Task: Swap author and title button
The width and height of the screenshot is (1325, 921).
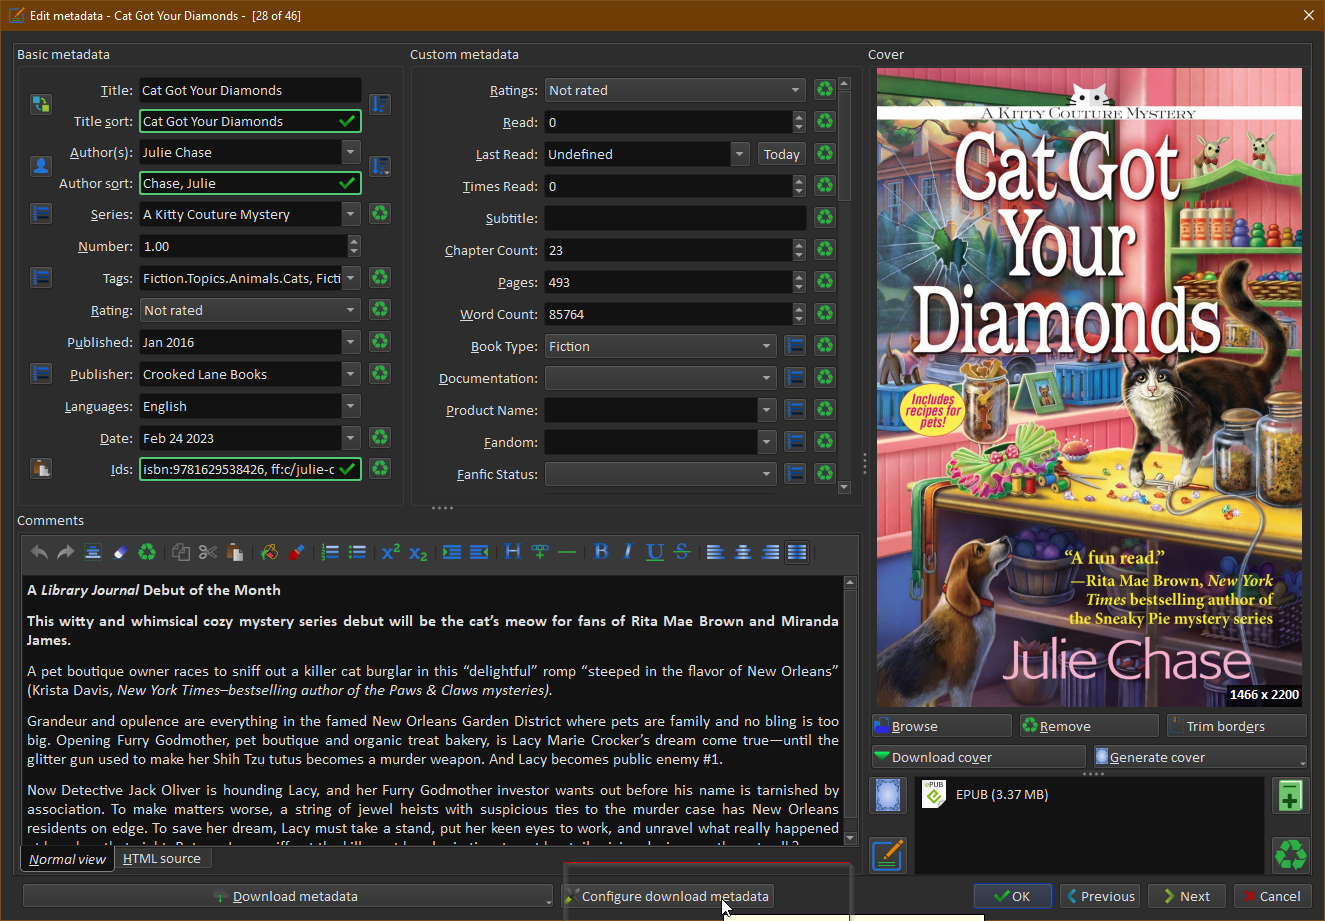Action: coord(41,104)
